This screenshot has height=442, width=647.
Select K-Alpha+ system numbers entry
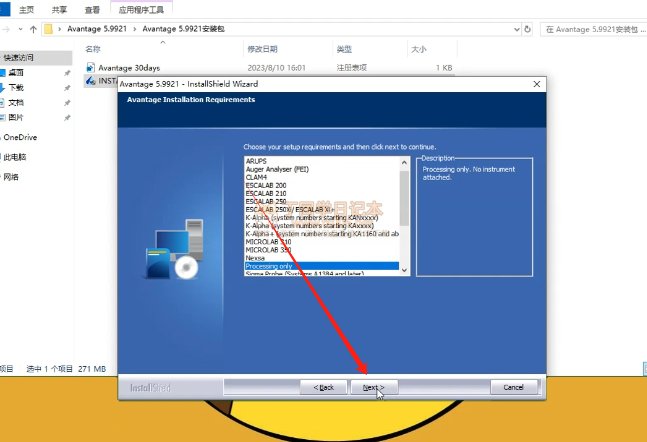click(322, 234)
